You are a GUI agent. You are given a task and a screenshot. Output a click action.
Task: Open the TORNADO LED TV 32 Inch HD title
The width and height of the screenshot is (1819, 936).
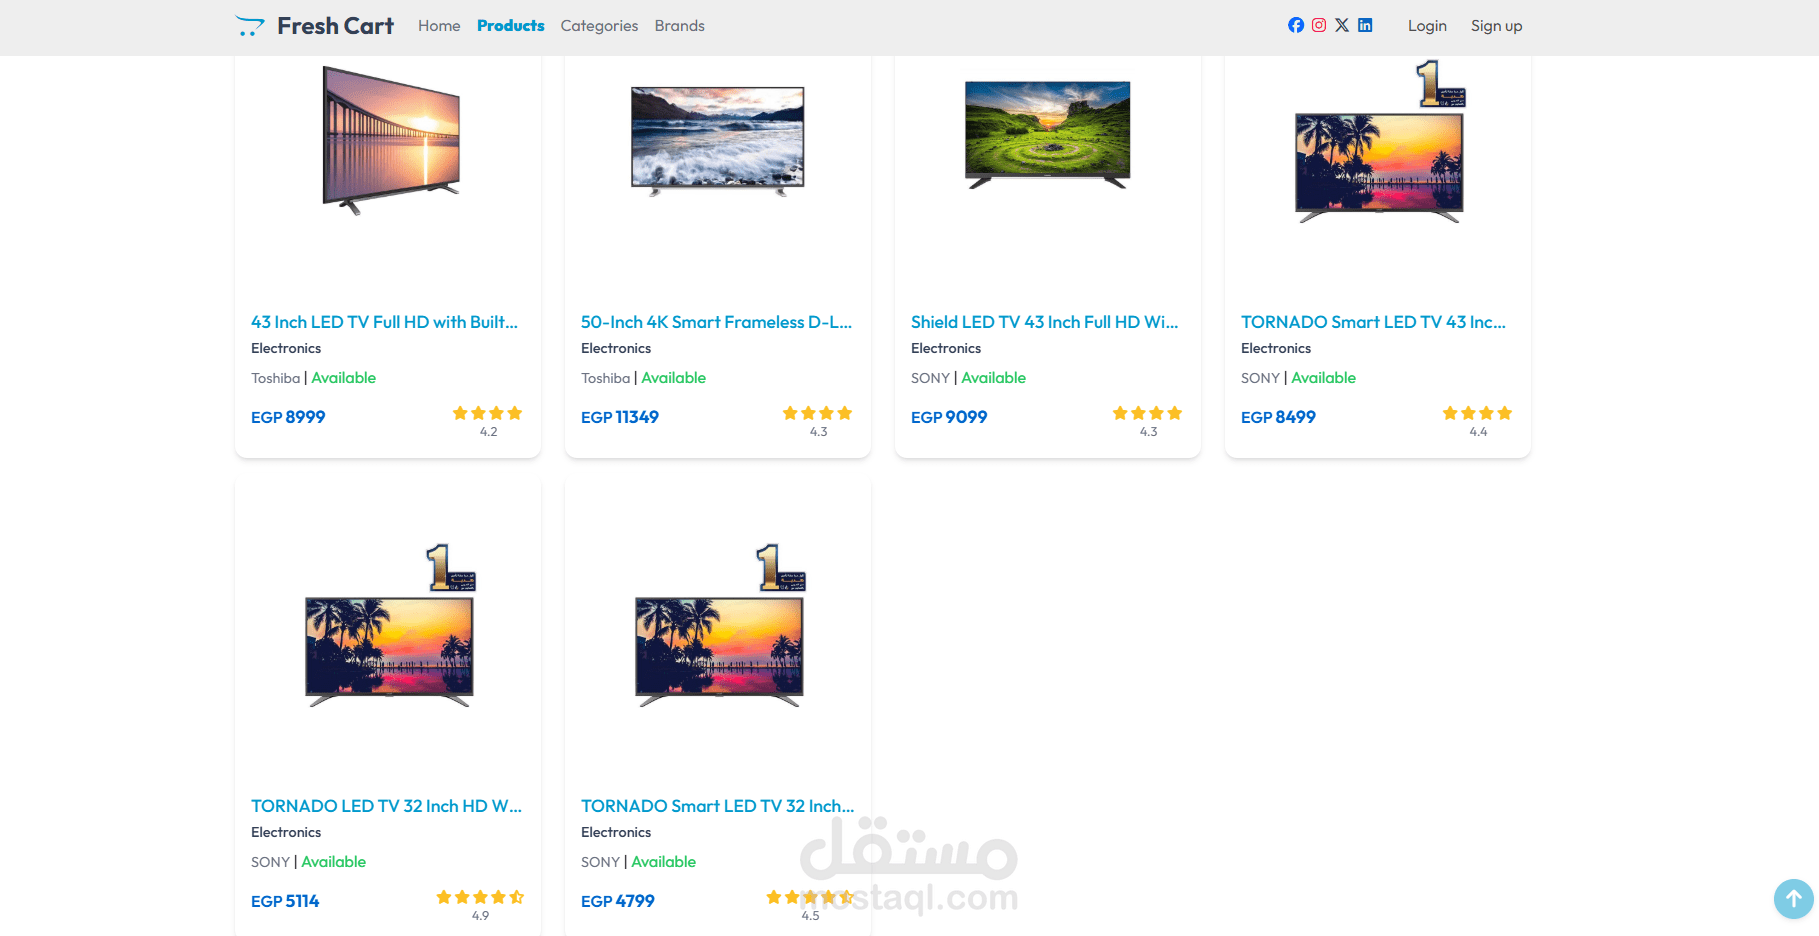386,806
